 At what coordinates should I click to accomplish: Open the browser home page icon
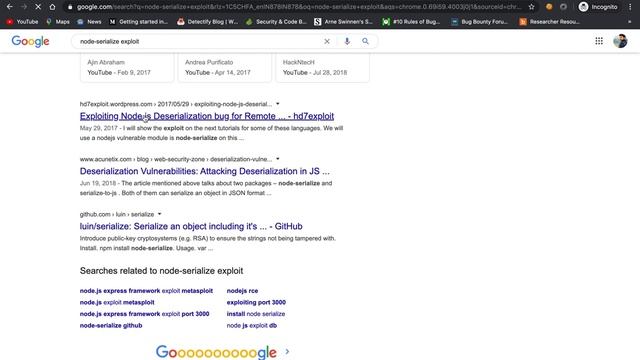coord(52,7)
